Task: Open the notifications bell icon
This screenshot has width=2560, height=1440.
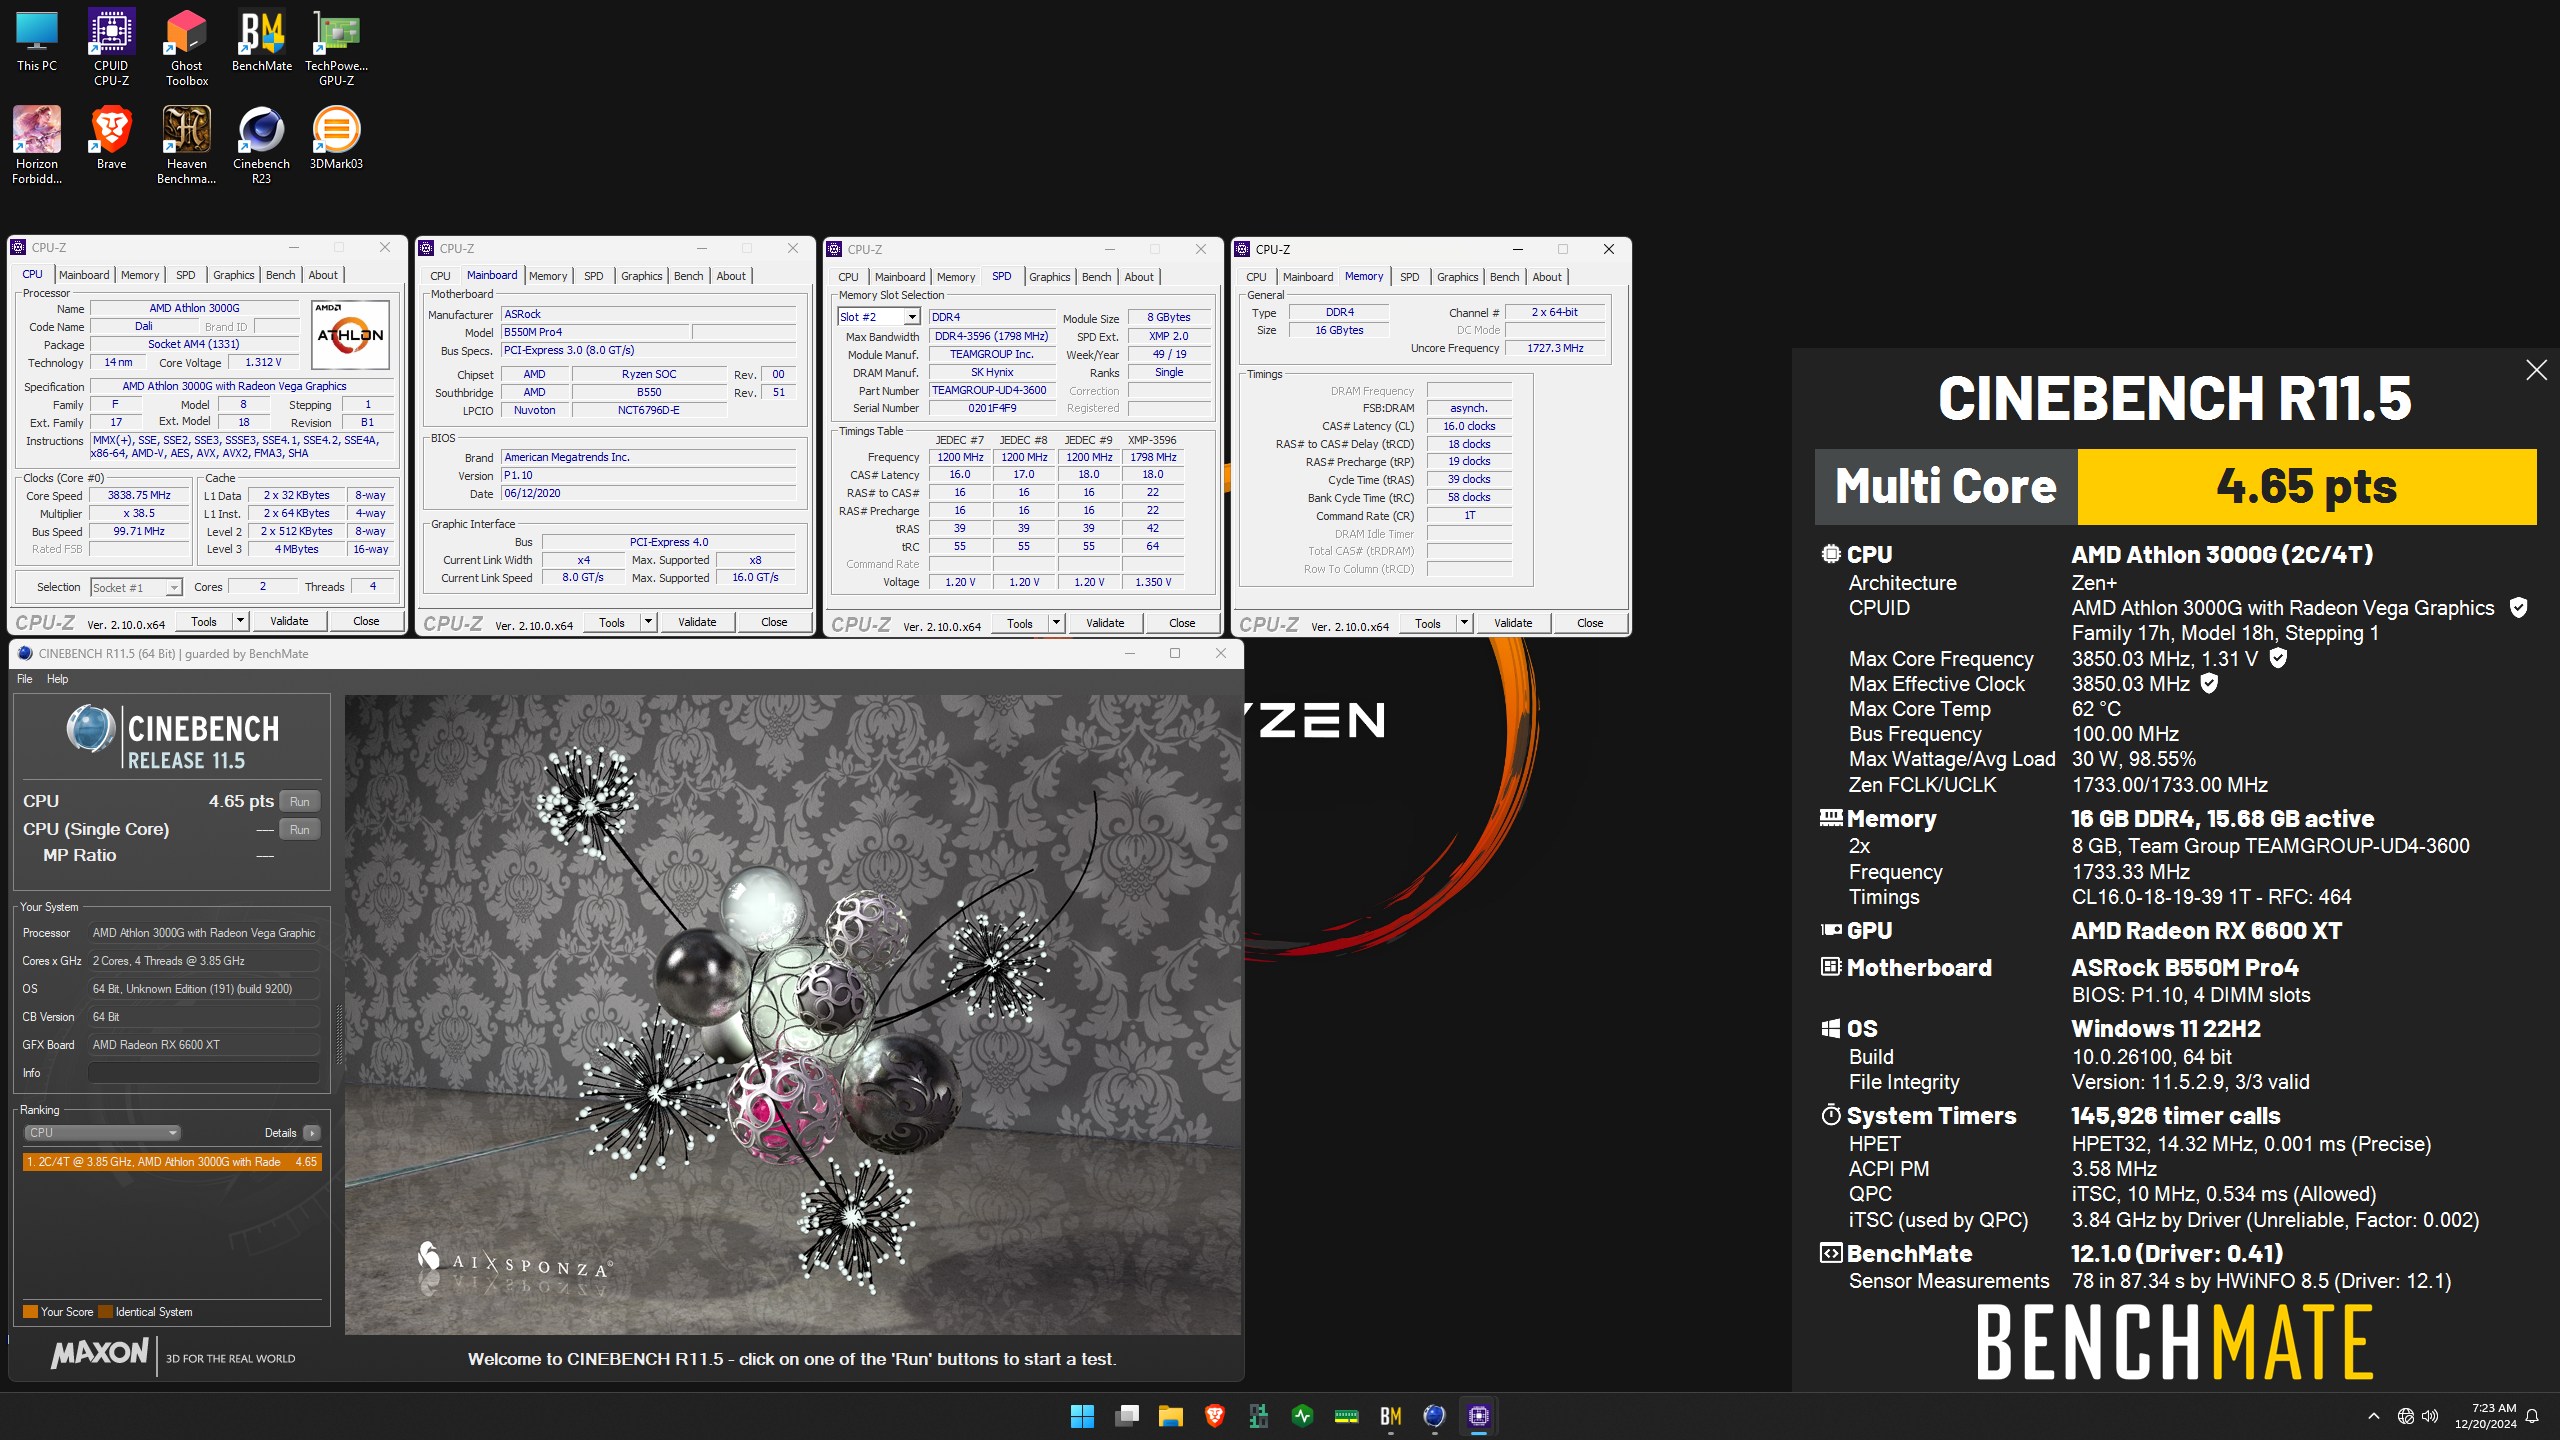Action: click(x=2532, y=1416)
